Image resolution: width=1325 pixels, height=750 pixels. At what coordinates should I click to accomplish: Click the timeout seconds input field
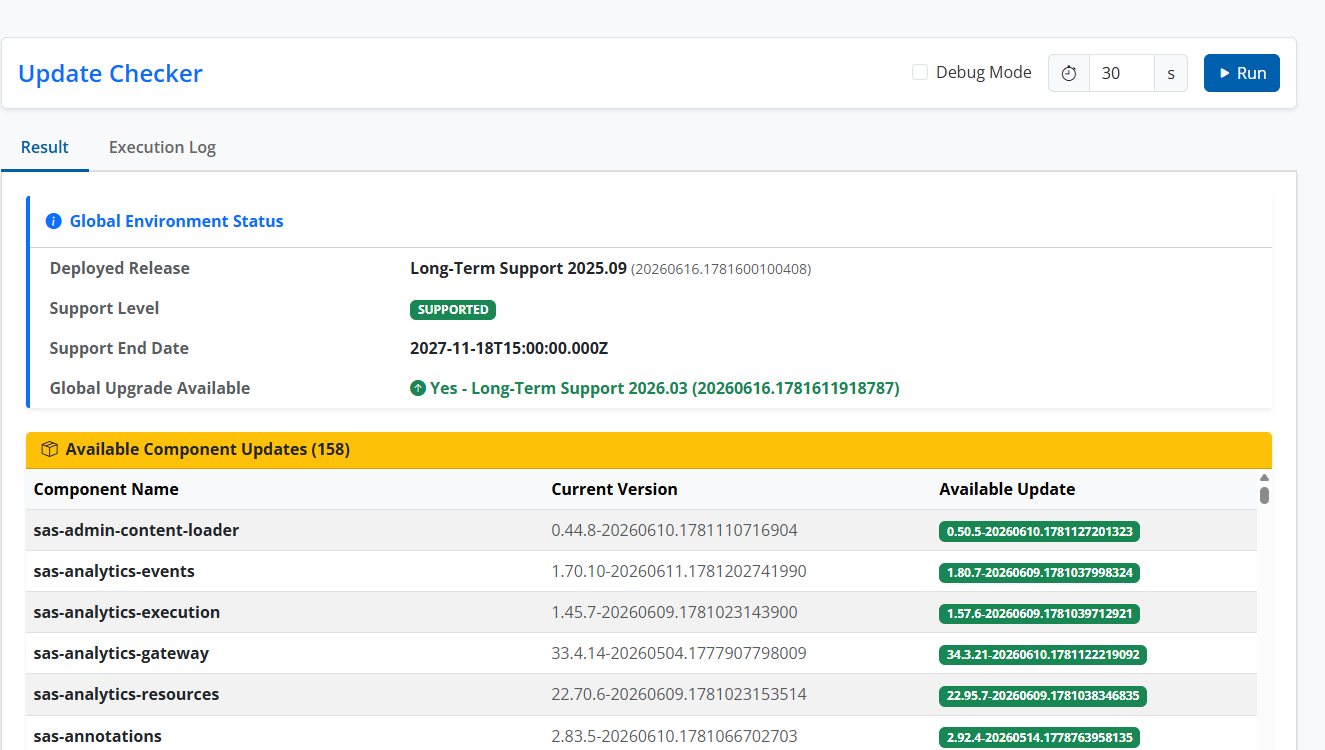(x=1121, y=73)
